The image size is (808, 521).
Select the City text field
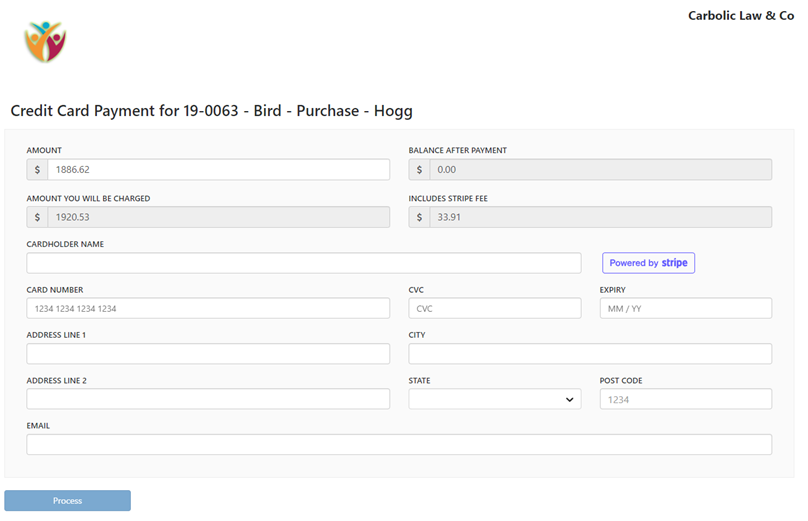(x=590, y=354)
